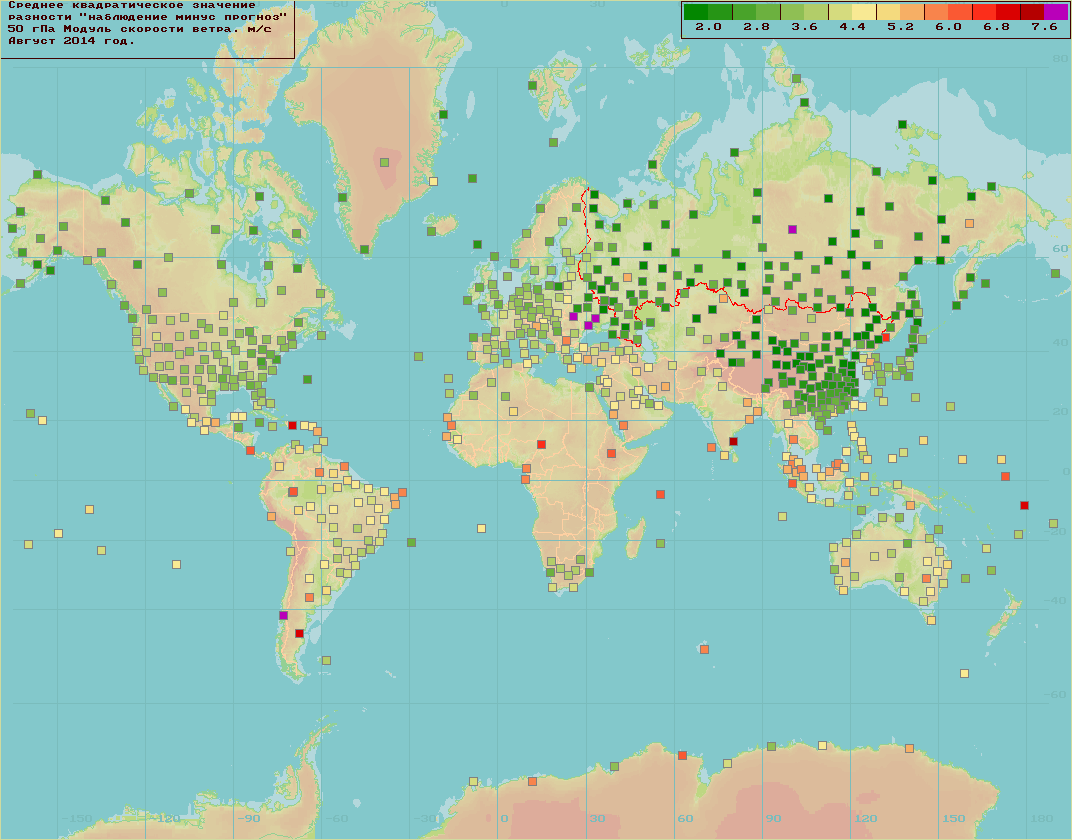Click bottom longitude label -90

click(x=249, y=819)
